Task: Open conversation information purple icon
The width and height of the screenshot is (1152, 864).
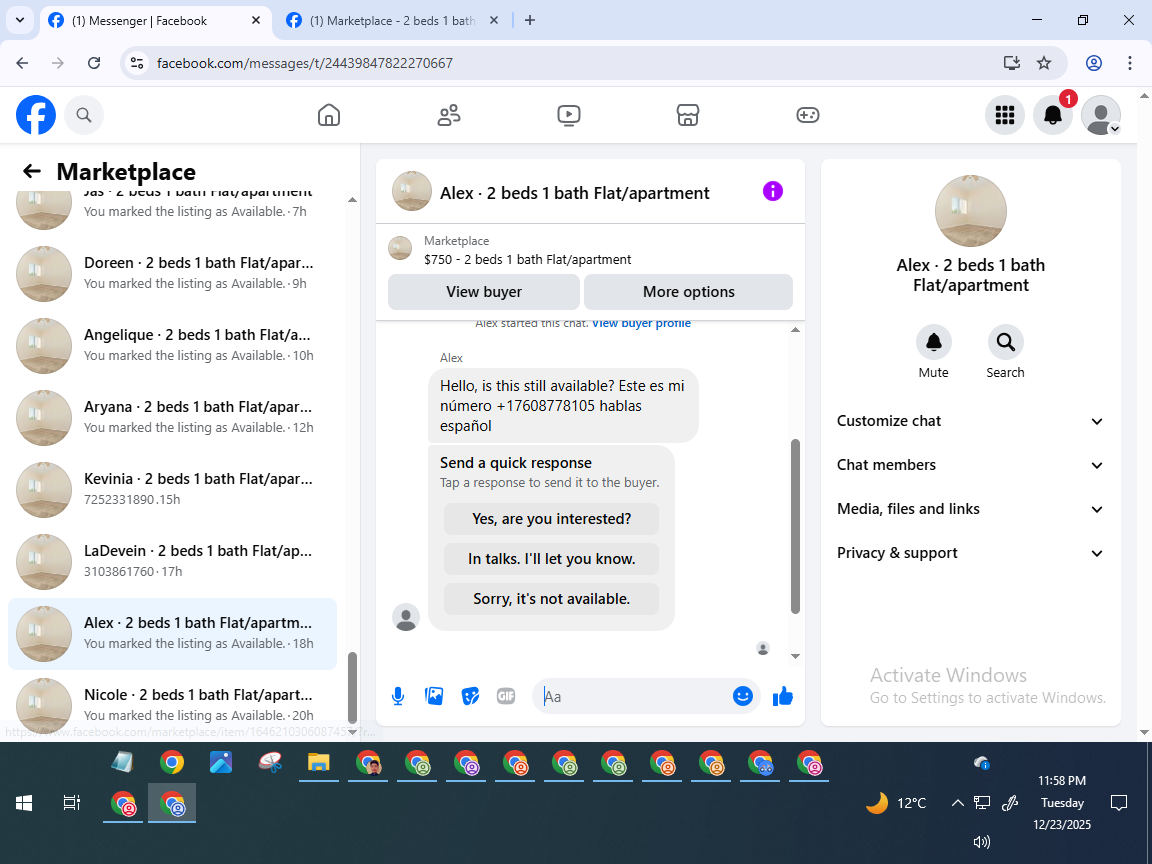Action: [773, 192]
